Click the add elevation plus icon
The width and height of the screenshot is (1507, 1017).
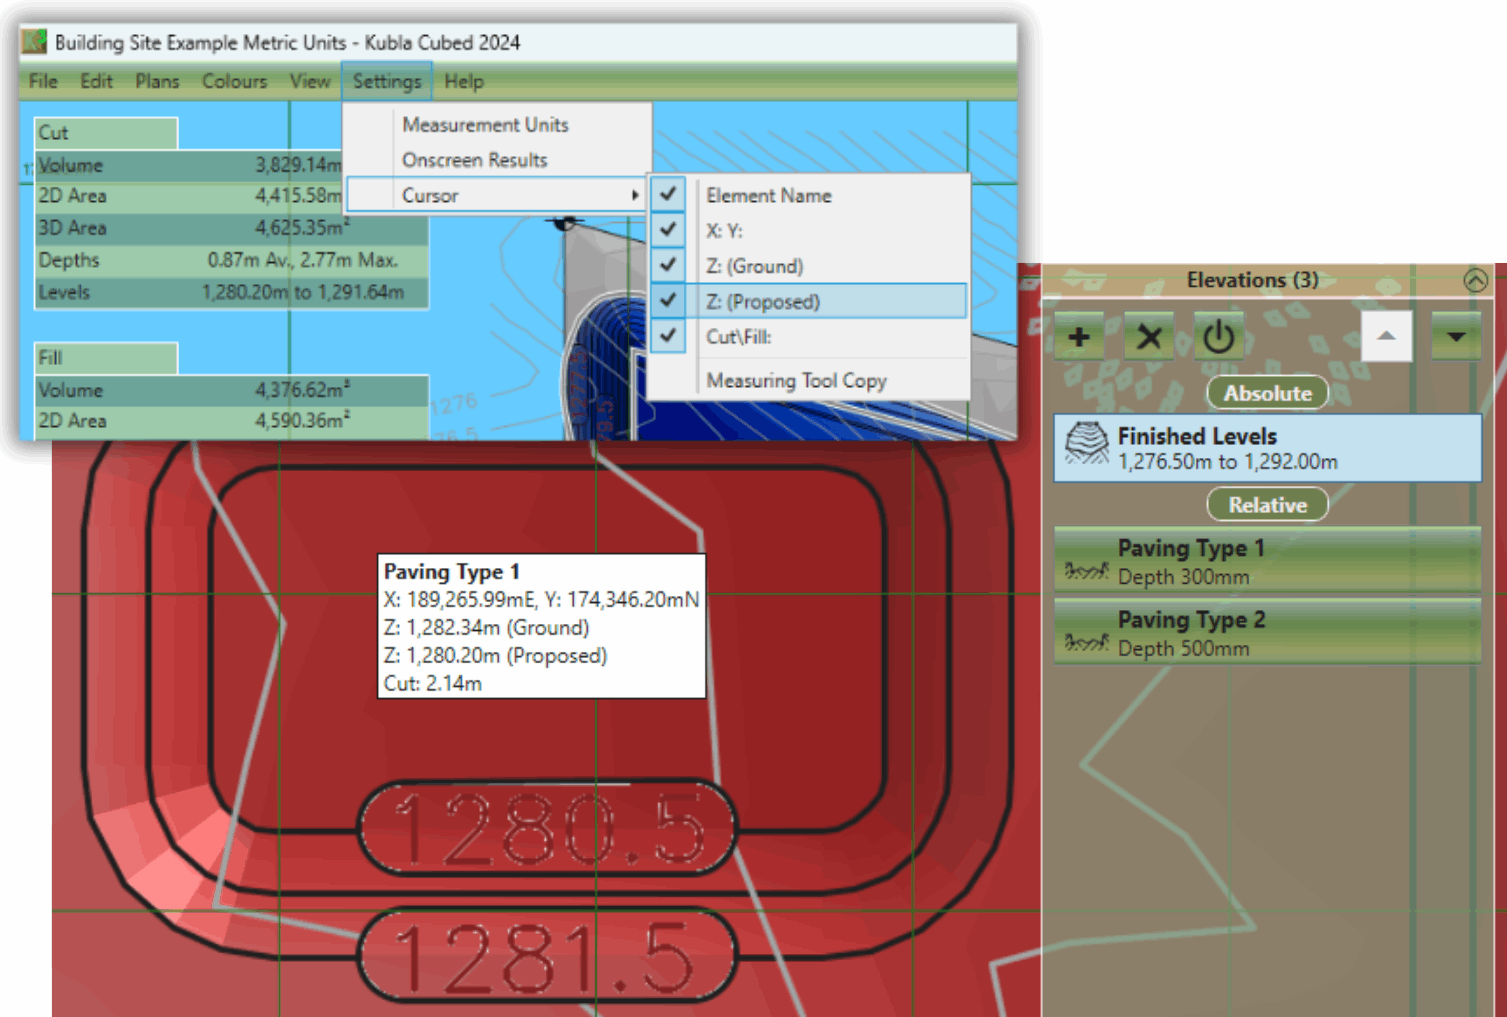[x=1079, y=337]
